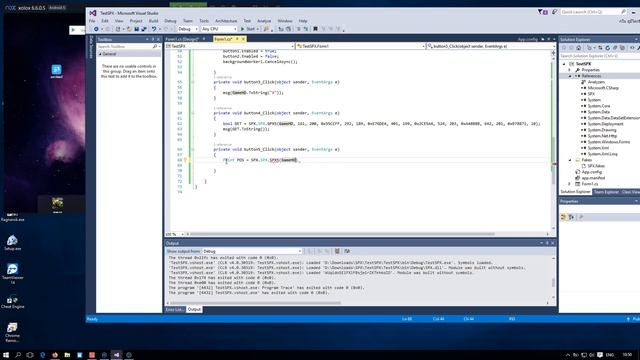Image resolution: width=640 pixels, height=360 pixels.
Task: Select App.config in Solution Explorer
Action: pyautogui.click(x=591, y=172)
